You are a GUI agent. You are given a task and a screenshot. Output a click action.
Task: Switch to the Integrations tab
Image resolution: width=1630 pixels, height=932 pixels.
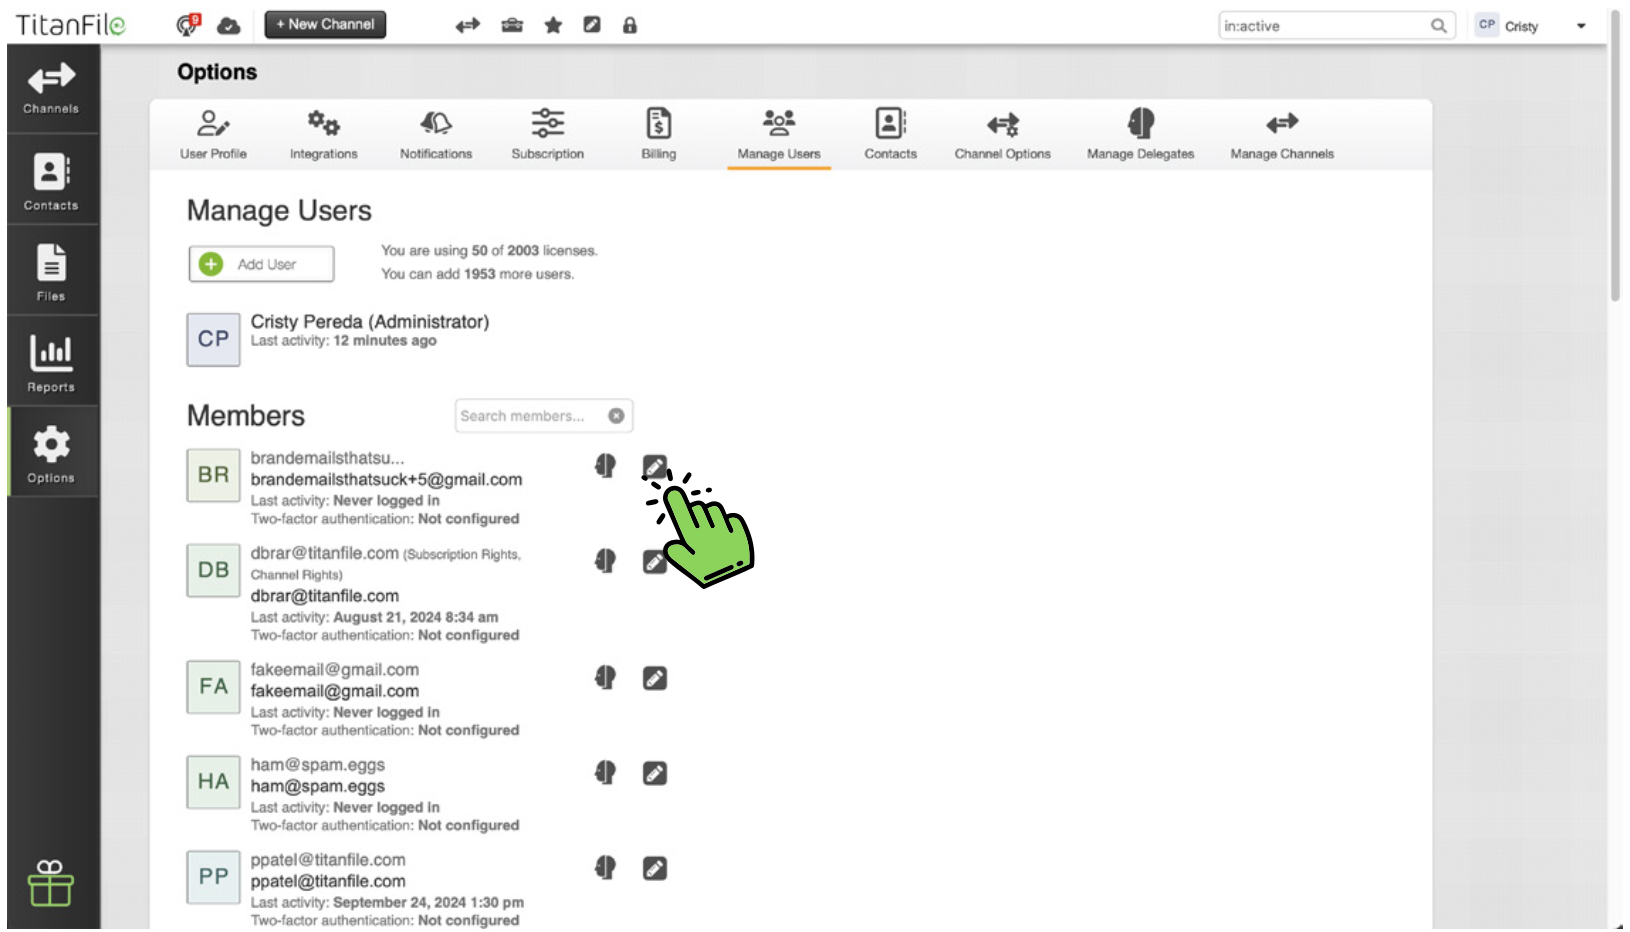[323, 134]
